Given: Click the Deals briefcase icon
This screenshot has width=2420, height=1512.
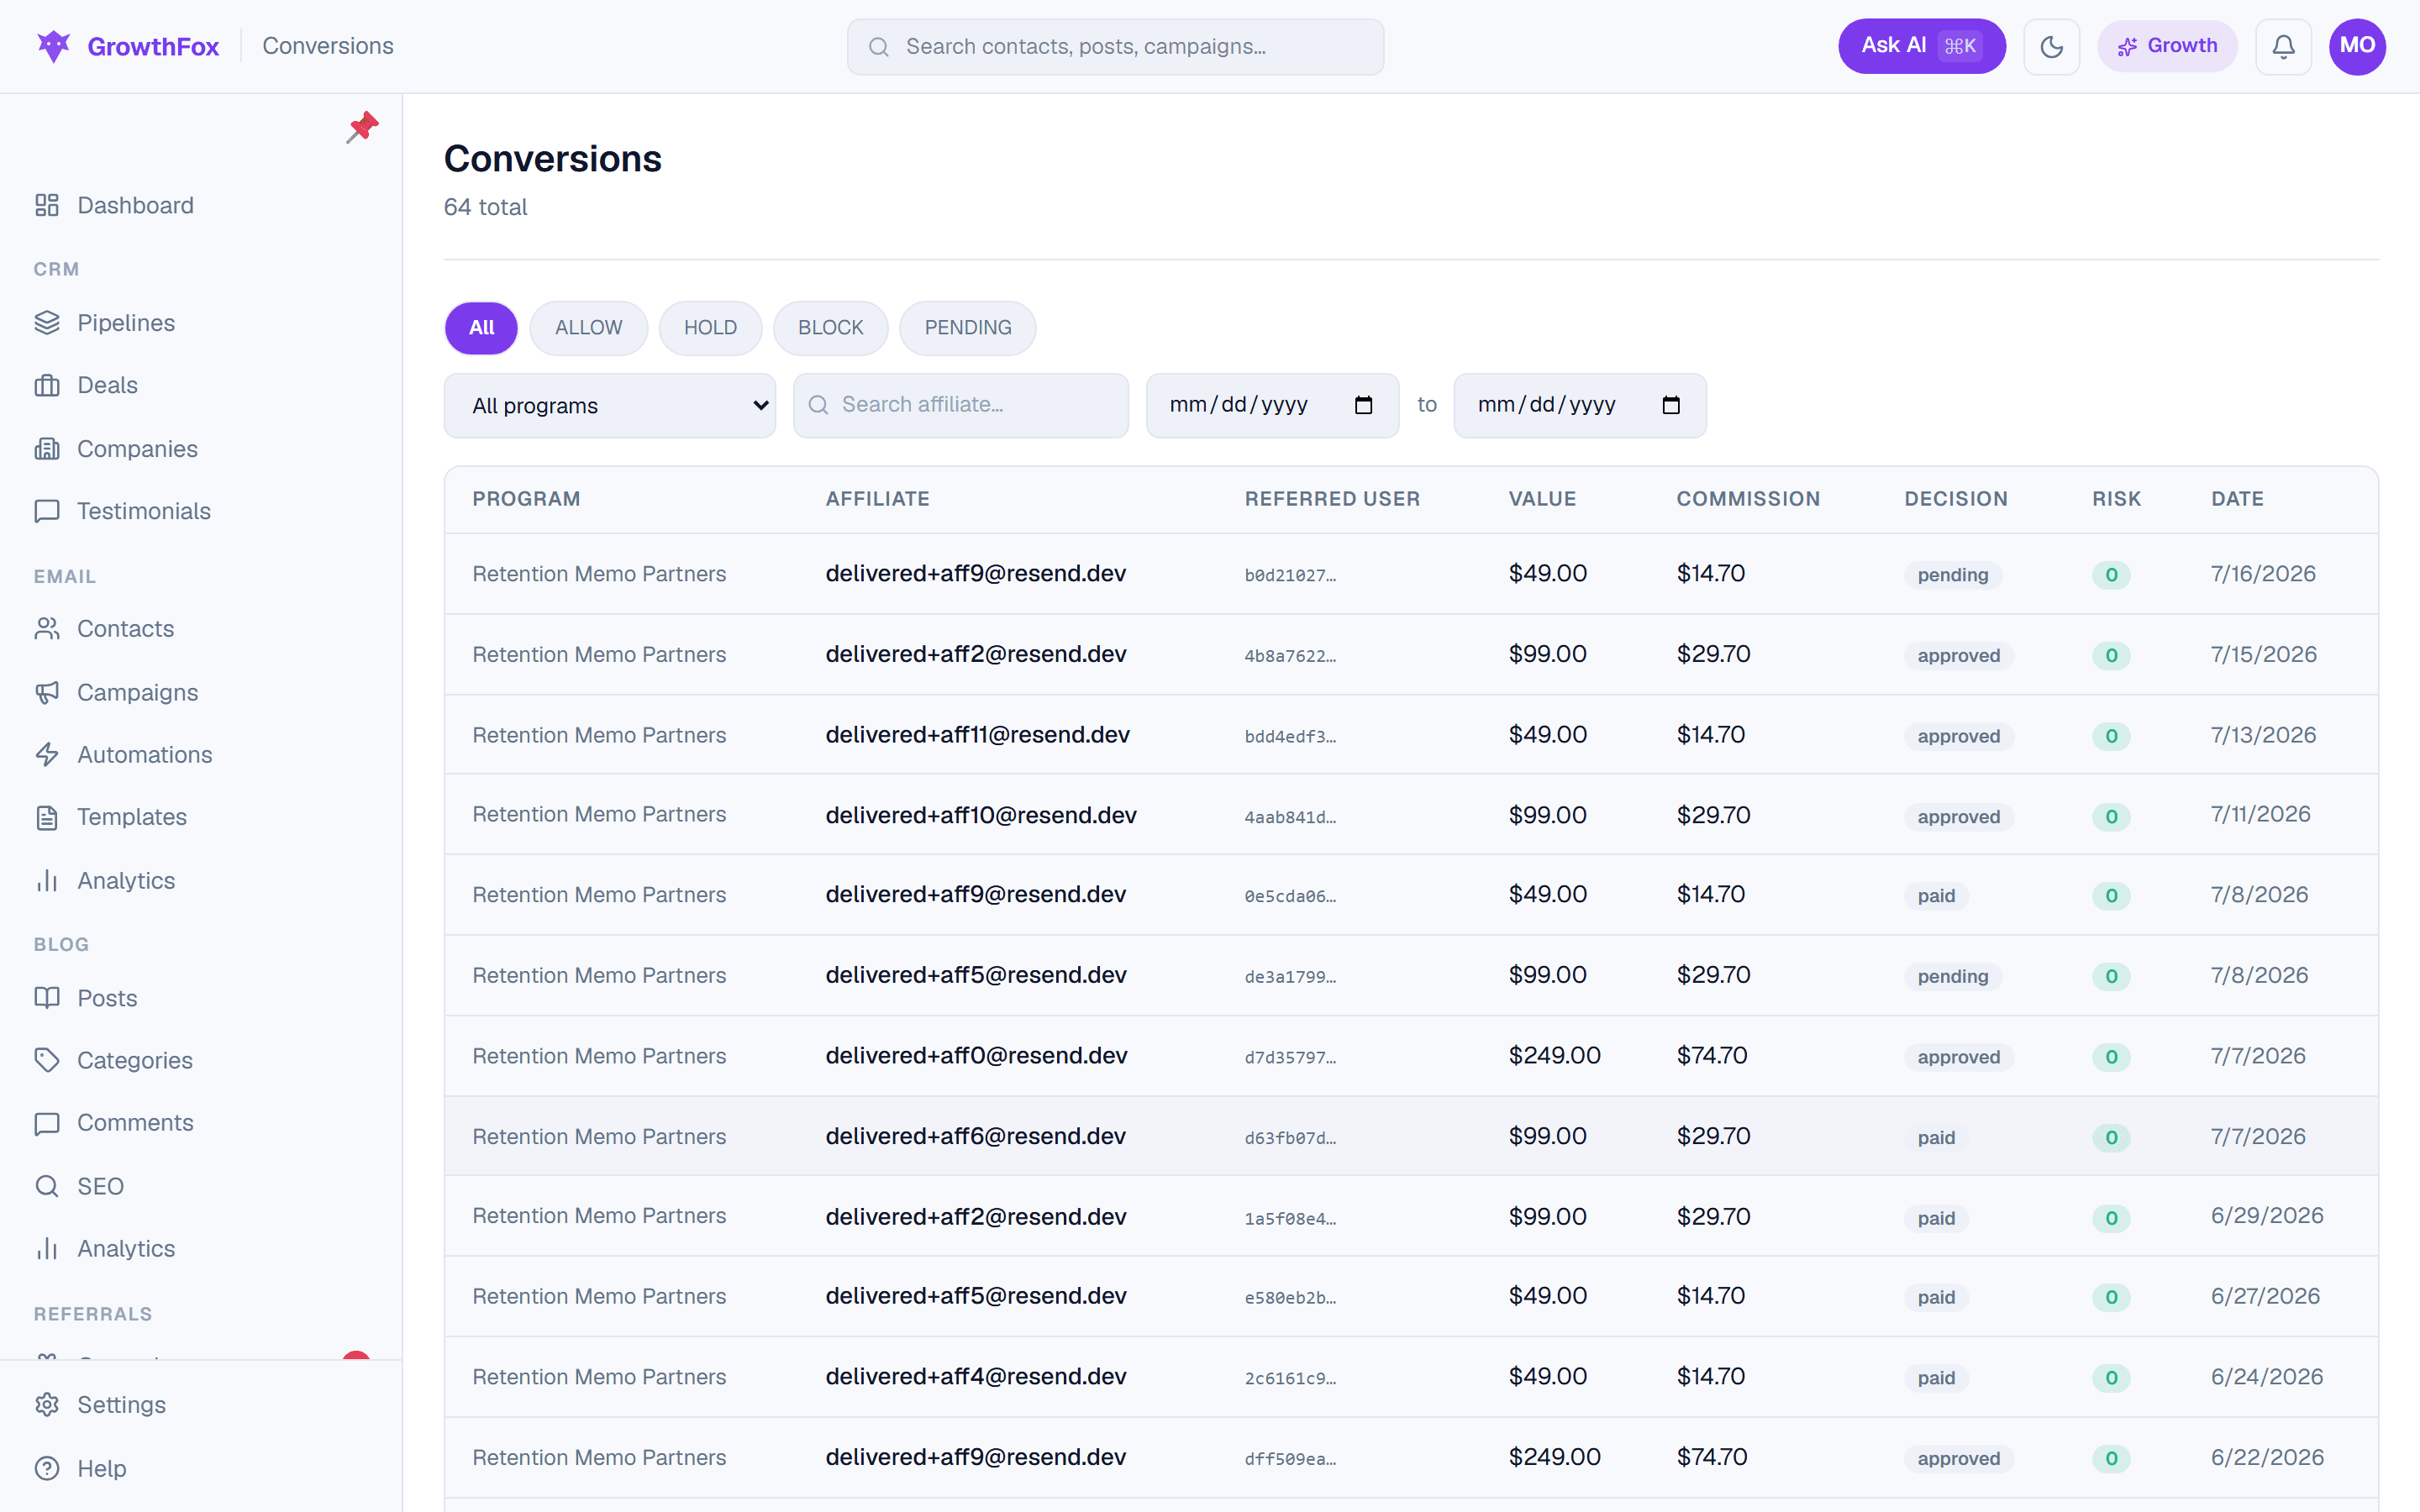Looking at the screenshot, I should (47, 385).
